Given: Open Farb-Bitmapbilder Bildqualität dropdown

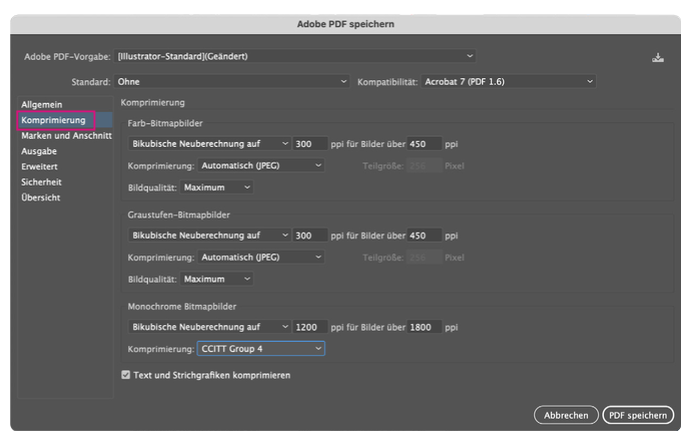Looking at the screenshot, I should (217, 187).
